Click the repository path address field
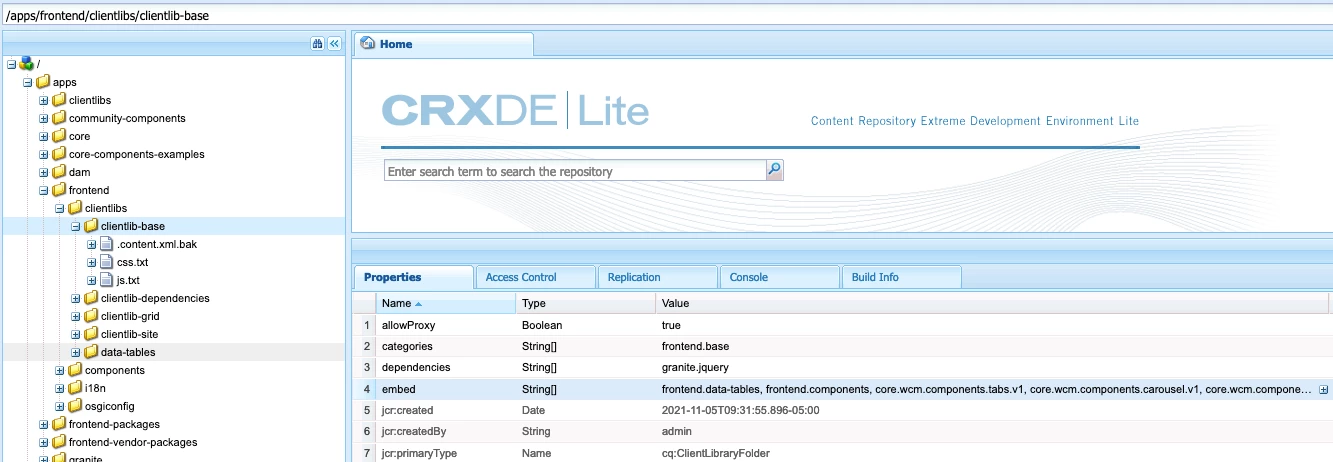The width and height of the screenshot is (1333, 462). click(x=666, y=15)
